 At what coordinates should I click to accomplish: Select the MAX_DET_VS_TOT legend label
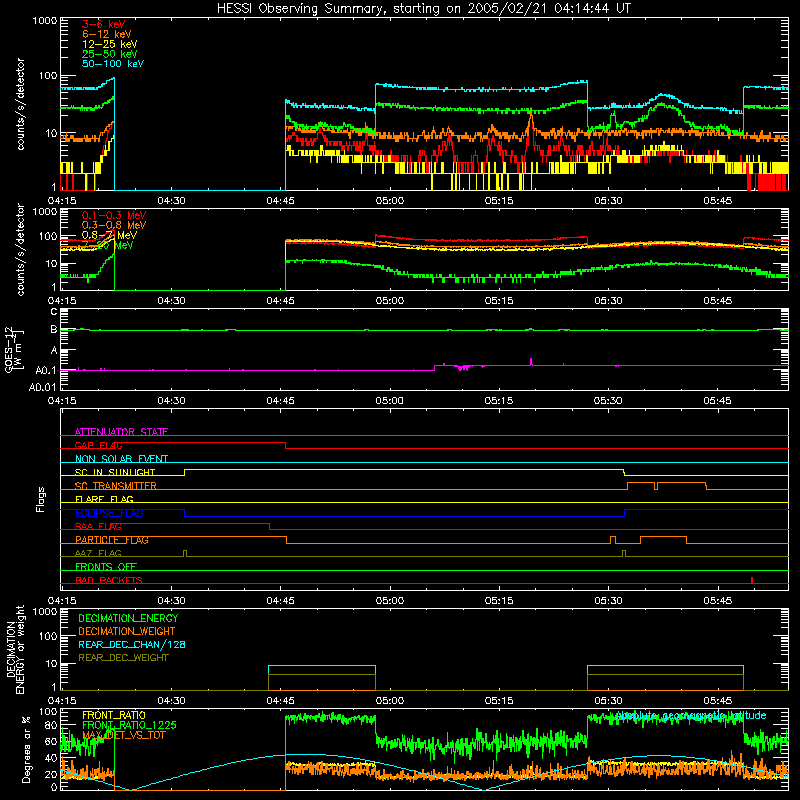123,735
